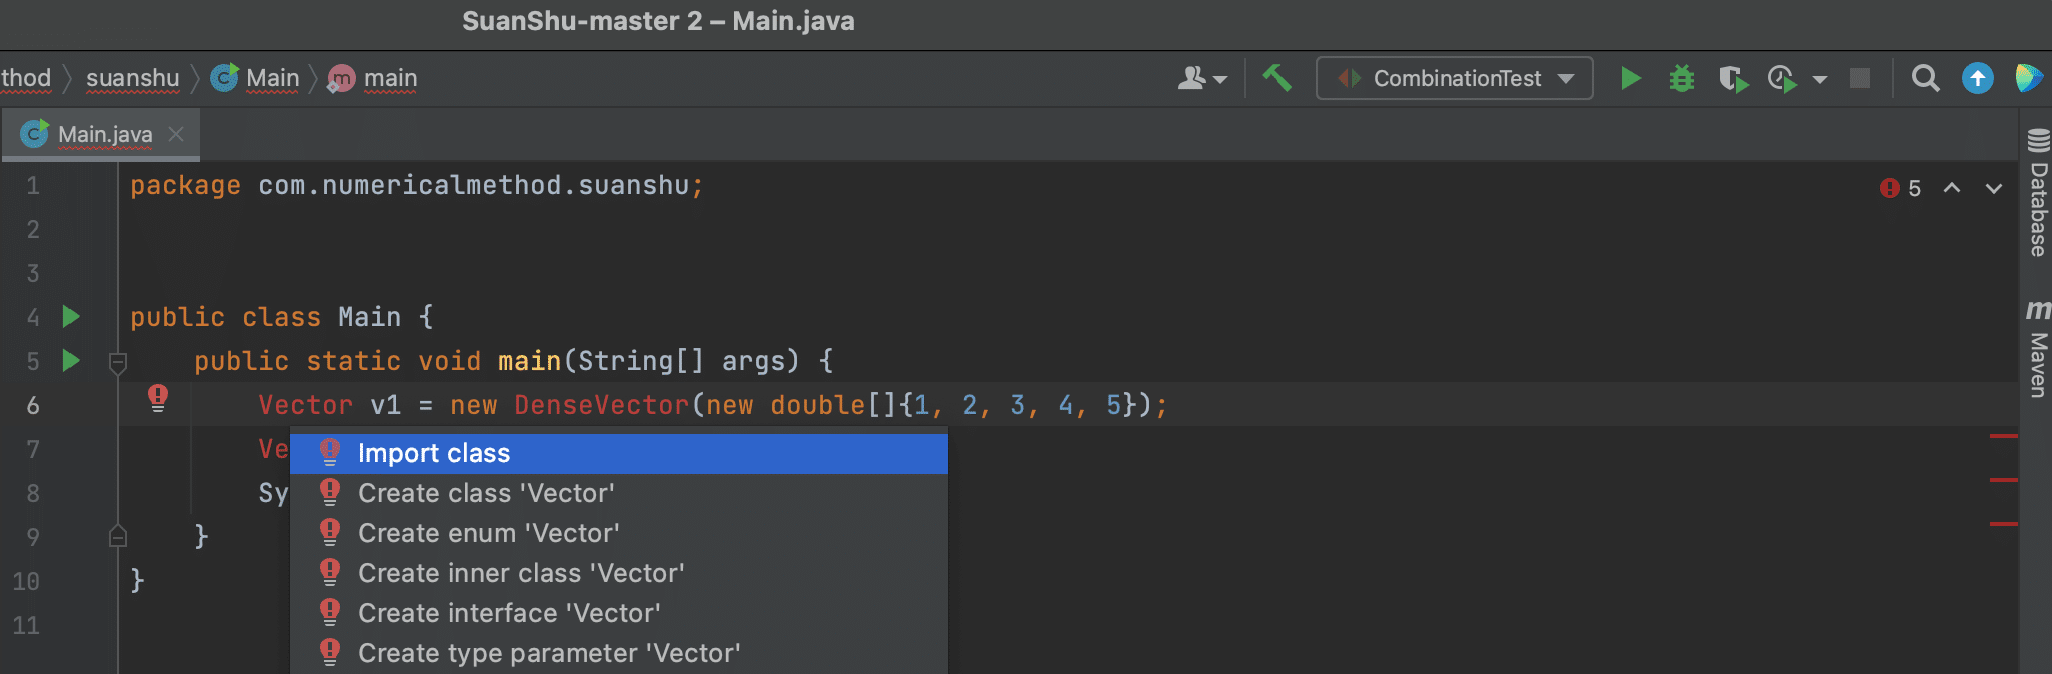Click the error count indicator showing 5
This screenshot has height=674, width=2052.
coord(1900,188)
